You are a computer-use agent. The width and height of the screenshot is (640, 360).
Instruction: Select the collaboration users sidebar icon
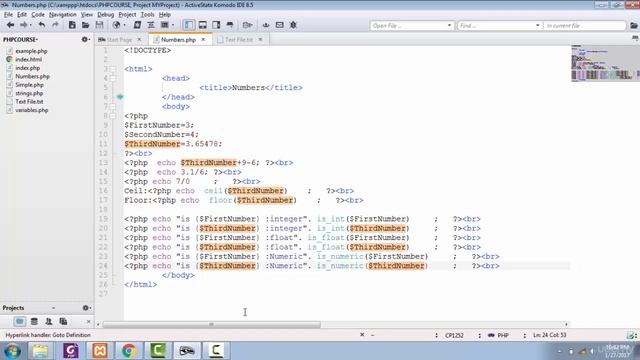[x=49, y=322]
